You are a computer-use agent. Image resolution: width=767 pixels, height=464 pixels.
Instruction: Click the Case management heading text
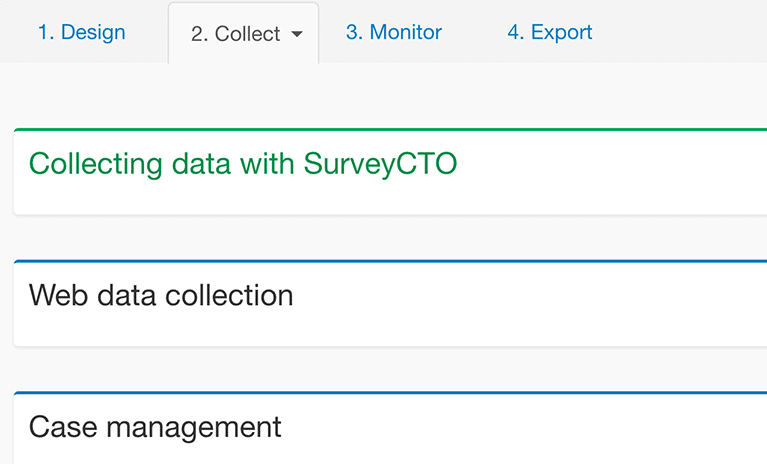tap(155, 427)
